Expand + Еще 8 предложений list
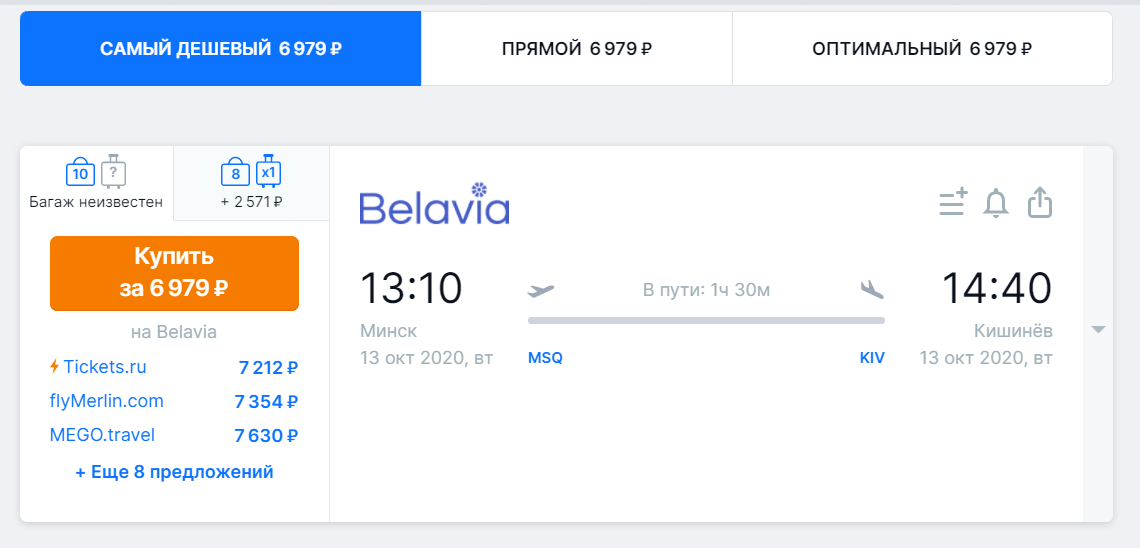Image resolution: width=1140 pixels, height=548 pixels. [174, 472]
